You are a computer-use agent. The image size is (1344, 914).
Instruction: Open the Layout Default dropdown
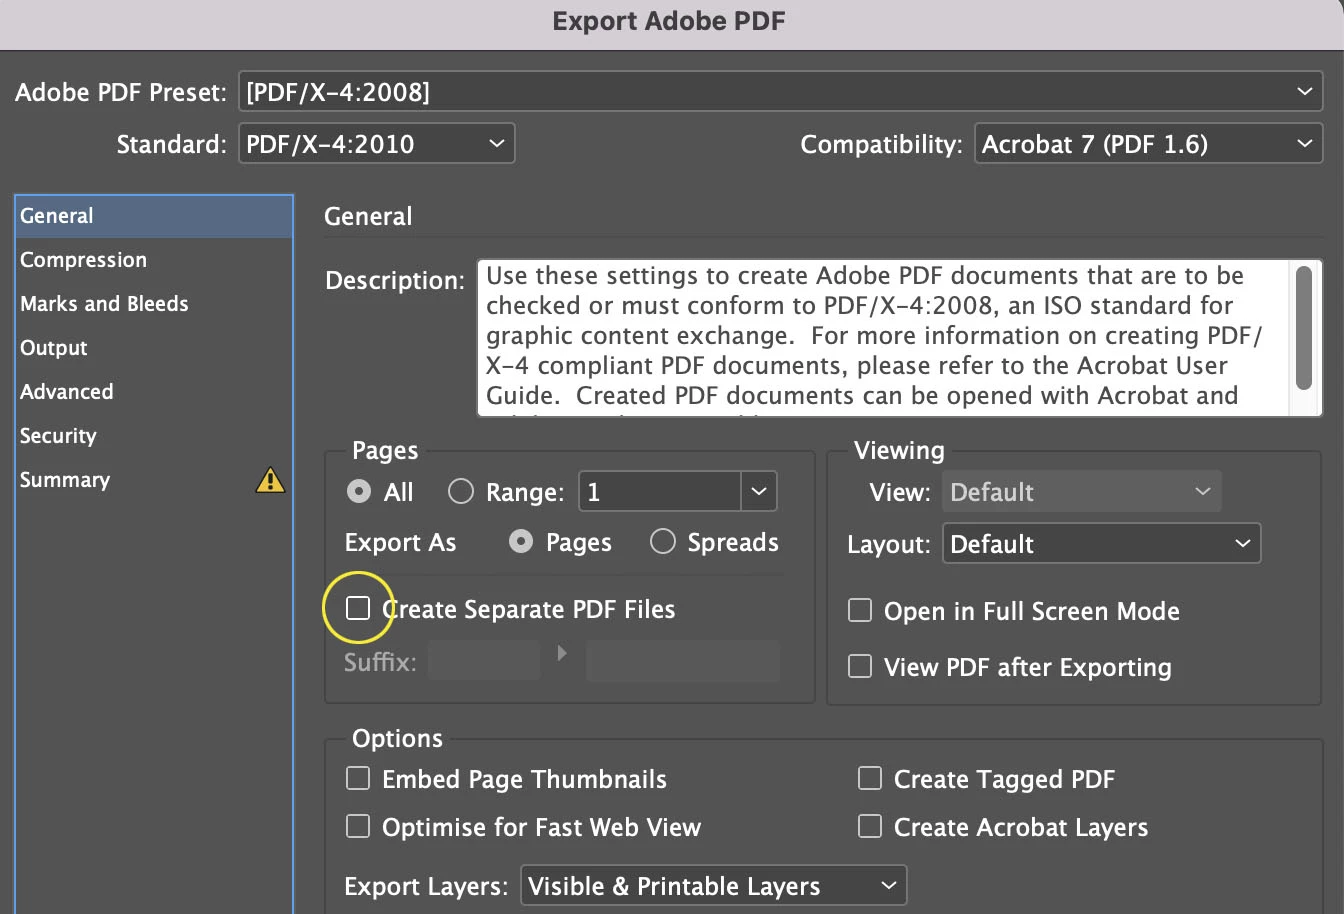pos(1101,543)
